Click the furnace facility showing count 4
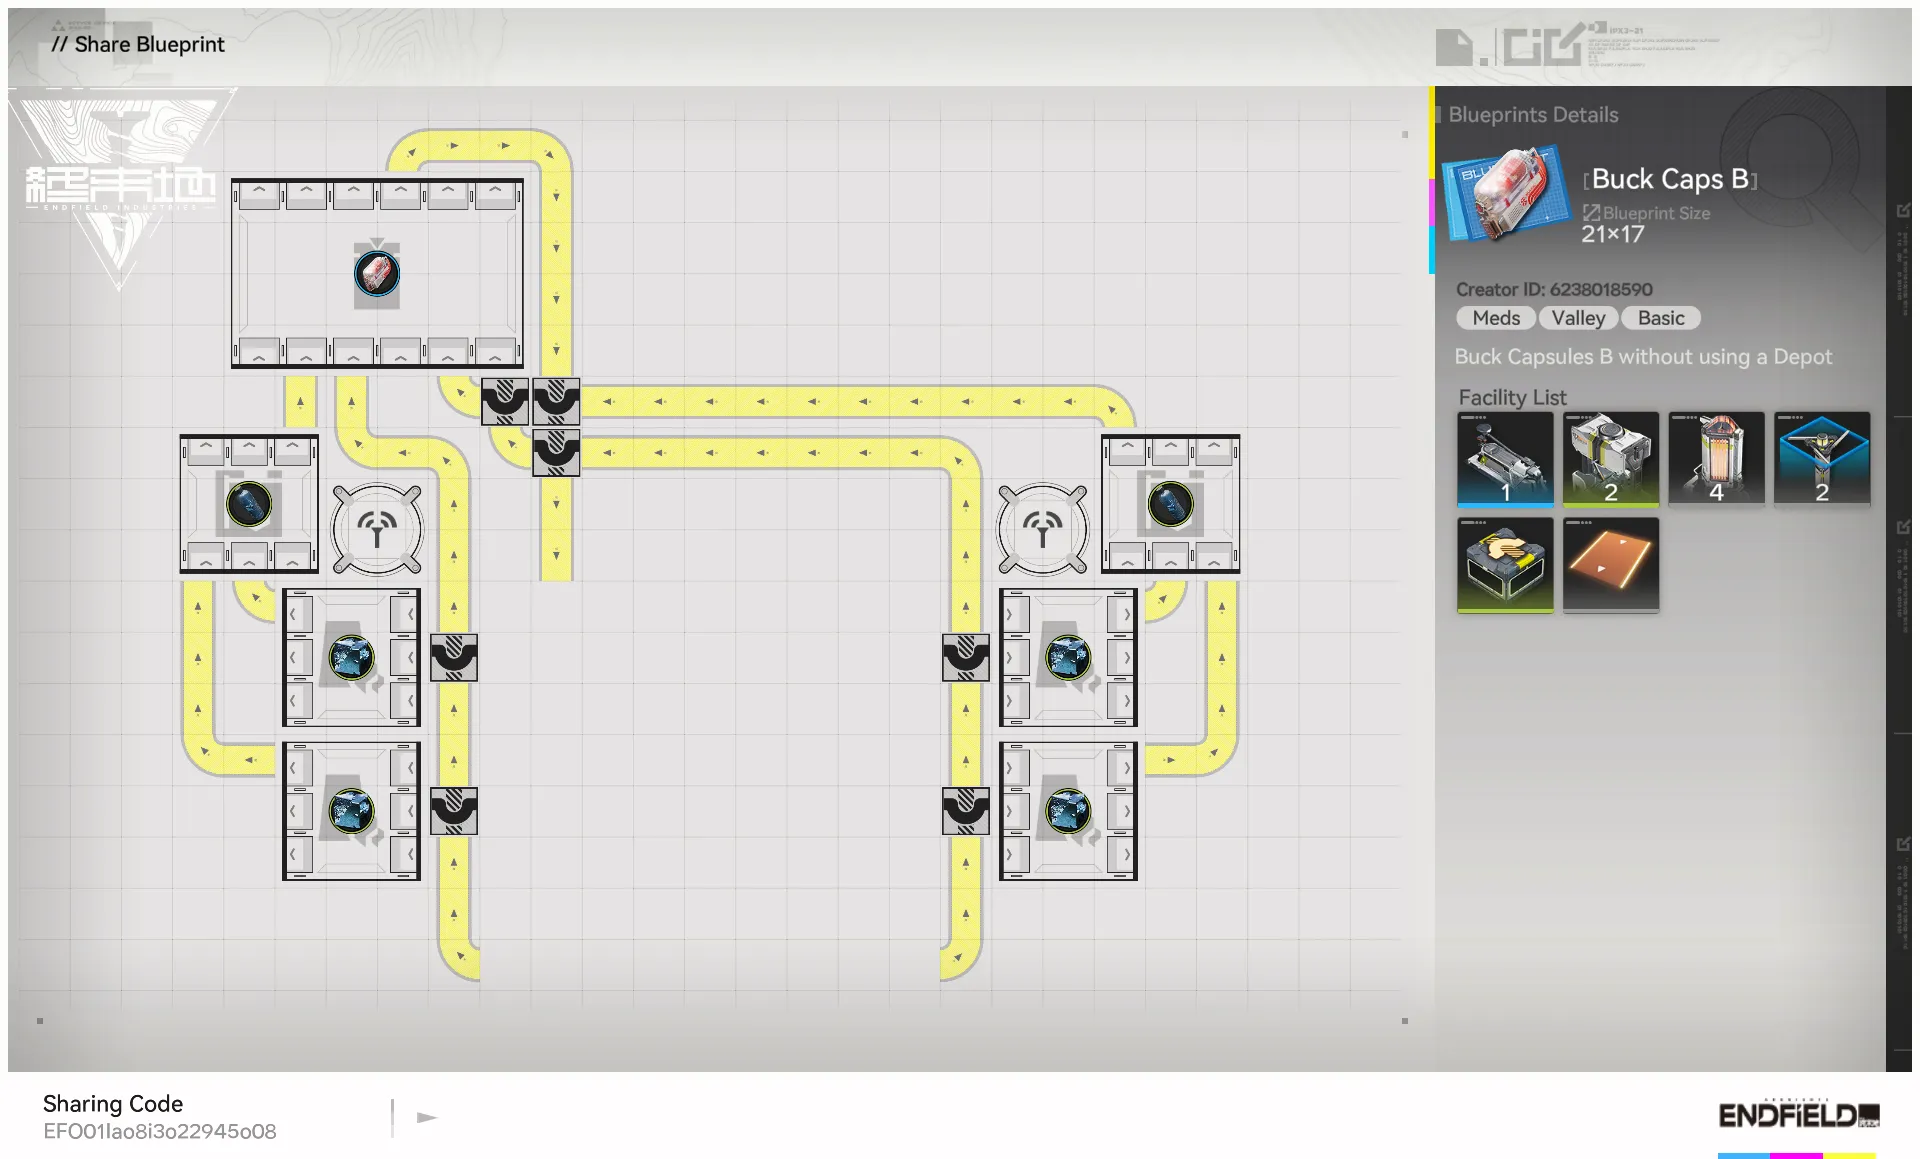The image size is (1920, 1159). 1716,460
